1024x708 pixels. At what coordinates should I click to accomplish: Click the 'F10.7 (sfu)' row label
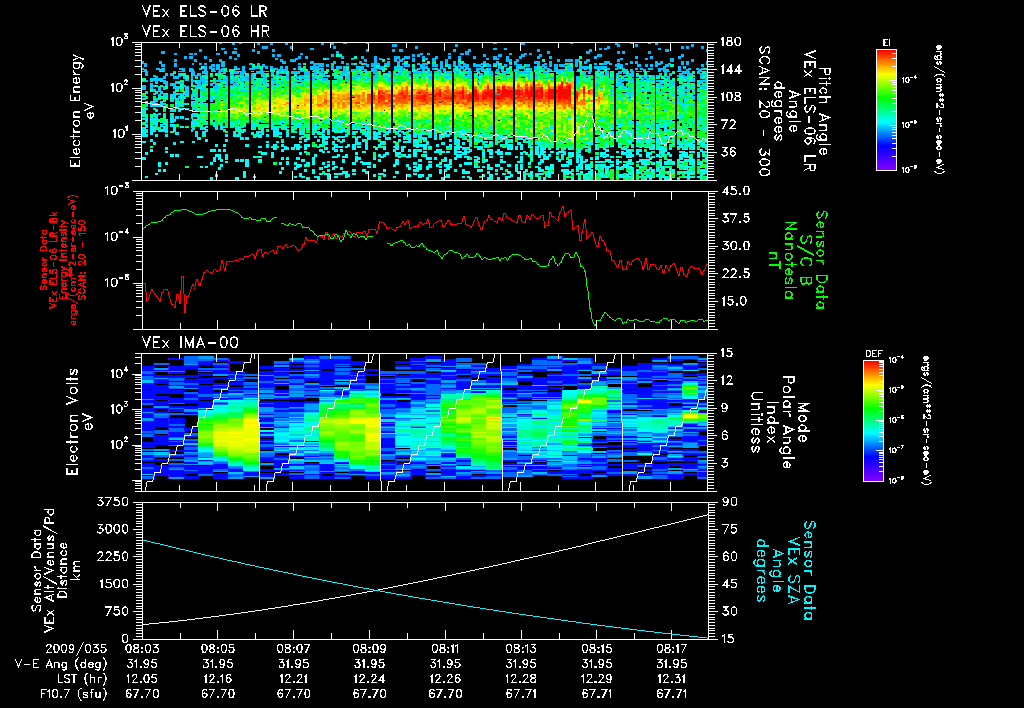tap(72, 694)
